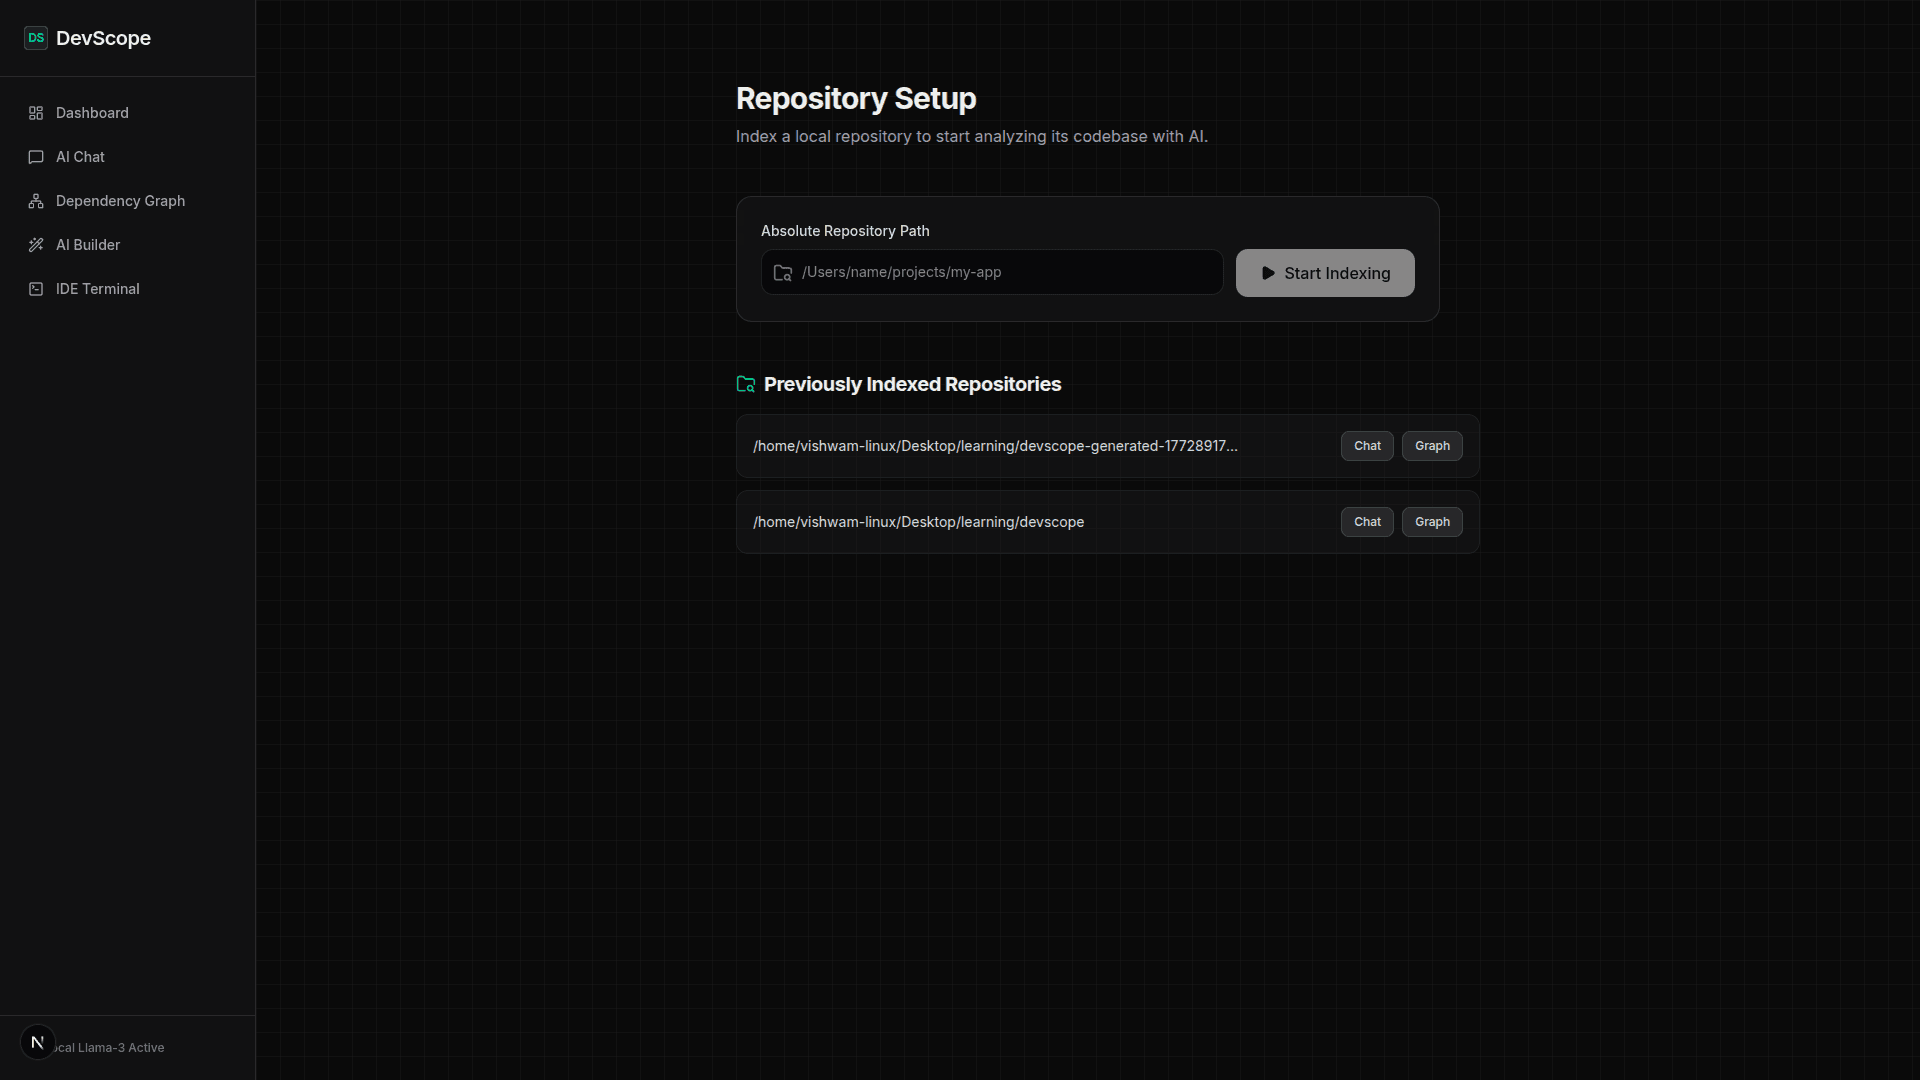Click the DevScope title link

pyautogui.click(x=103, y=38)
